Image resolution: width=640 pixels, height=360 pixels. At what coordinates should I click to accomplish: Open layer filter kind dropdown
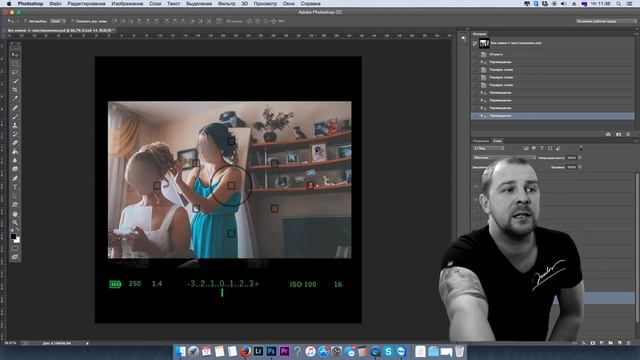click(x=488, y=148)
